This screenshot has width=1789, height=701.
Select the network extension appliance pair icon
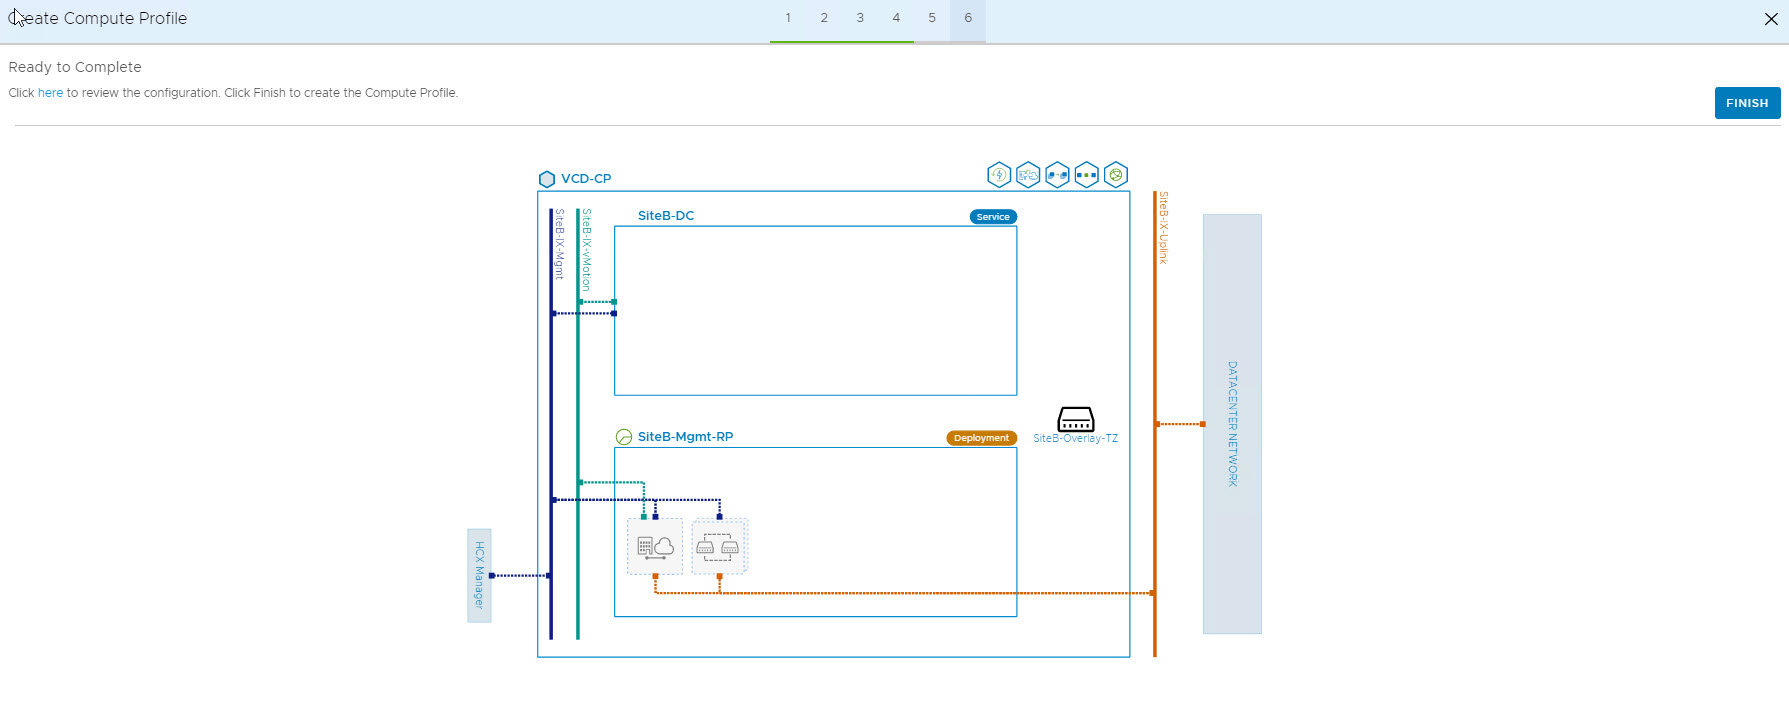[x=718, y=547]
